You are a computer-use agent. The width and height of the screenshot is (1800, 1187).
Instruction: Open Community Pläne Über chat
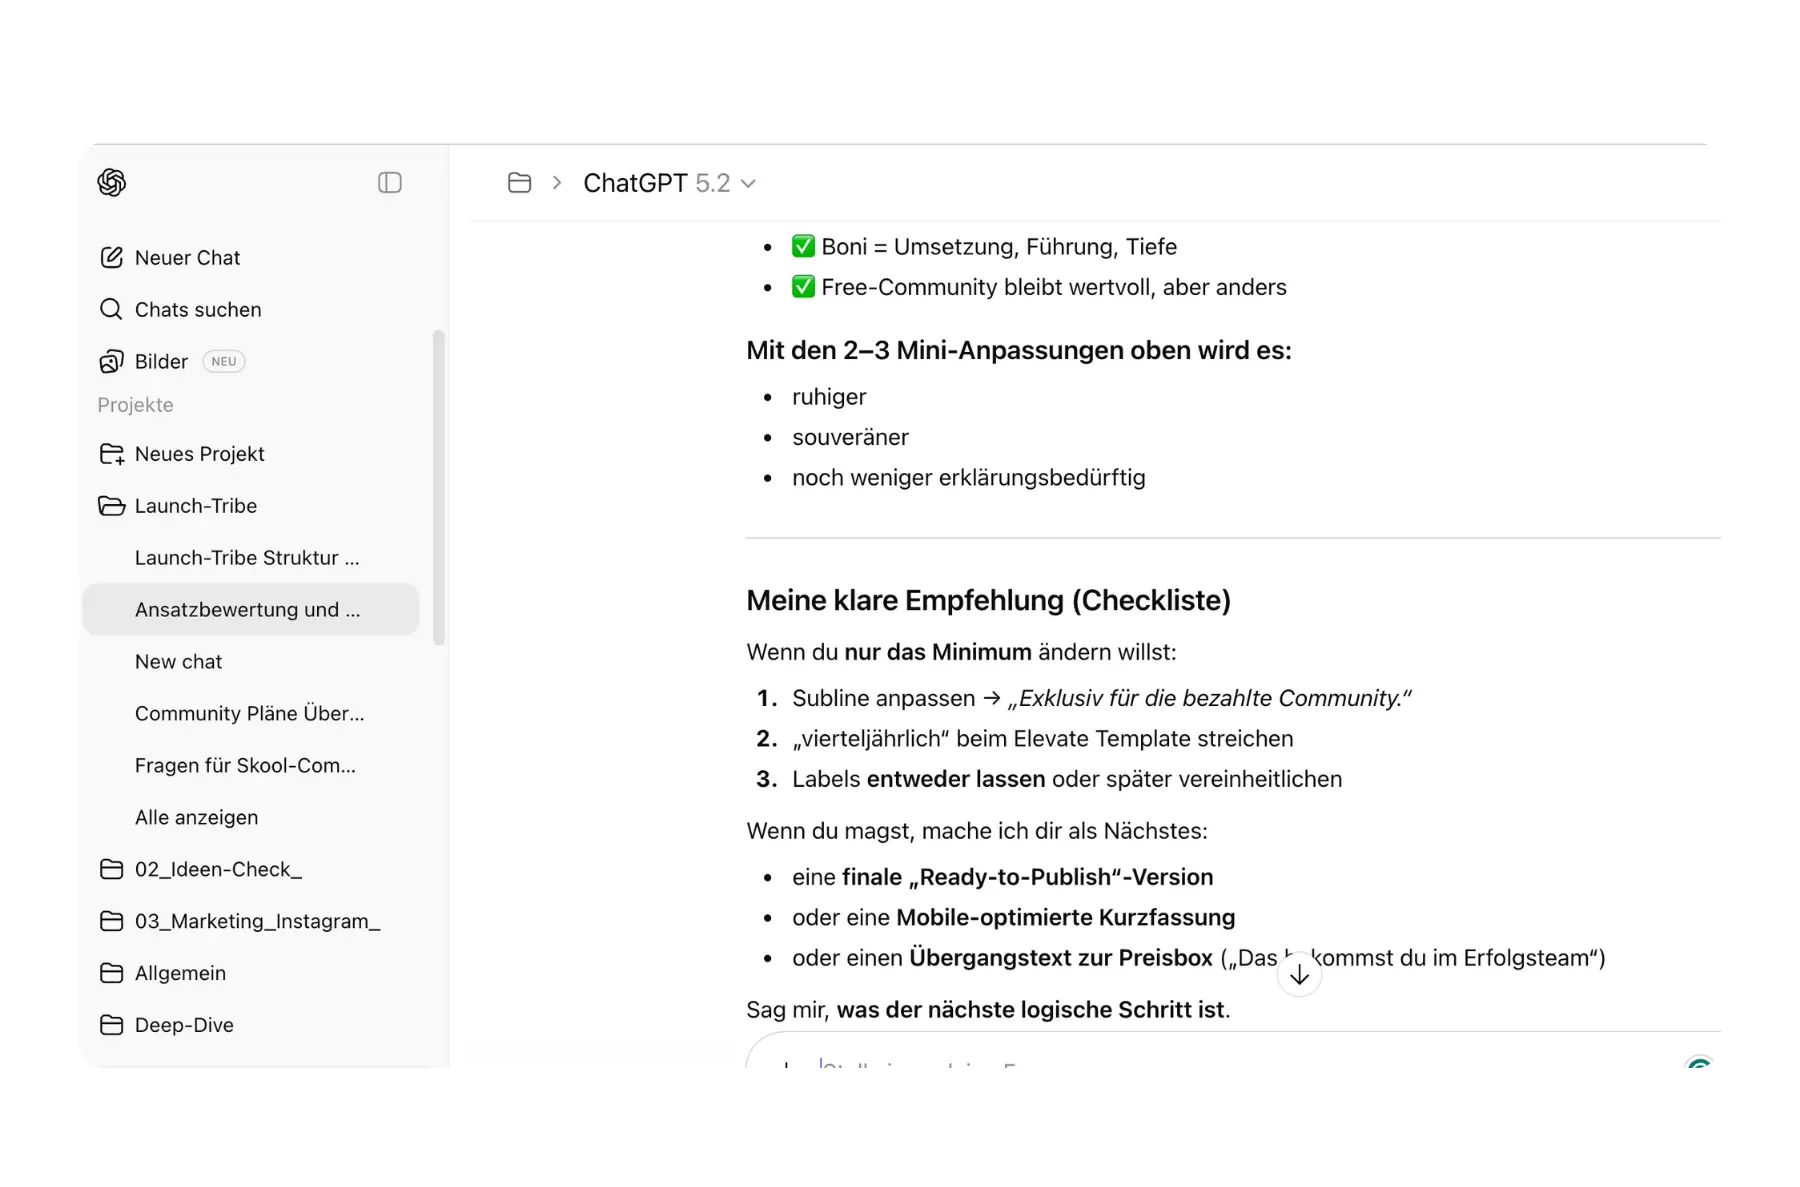249,714
